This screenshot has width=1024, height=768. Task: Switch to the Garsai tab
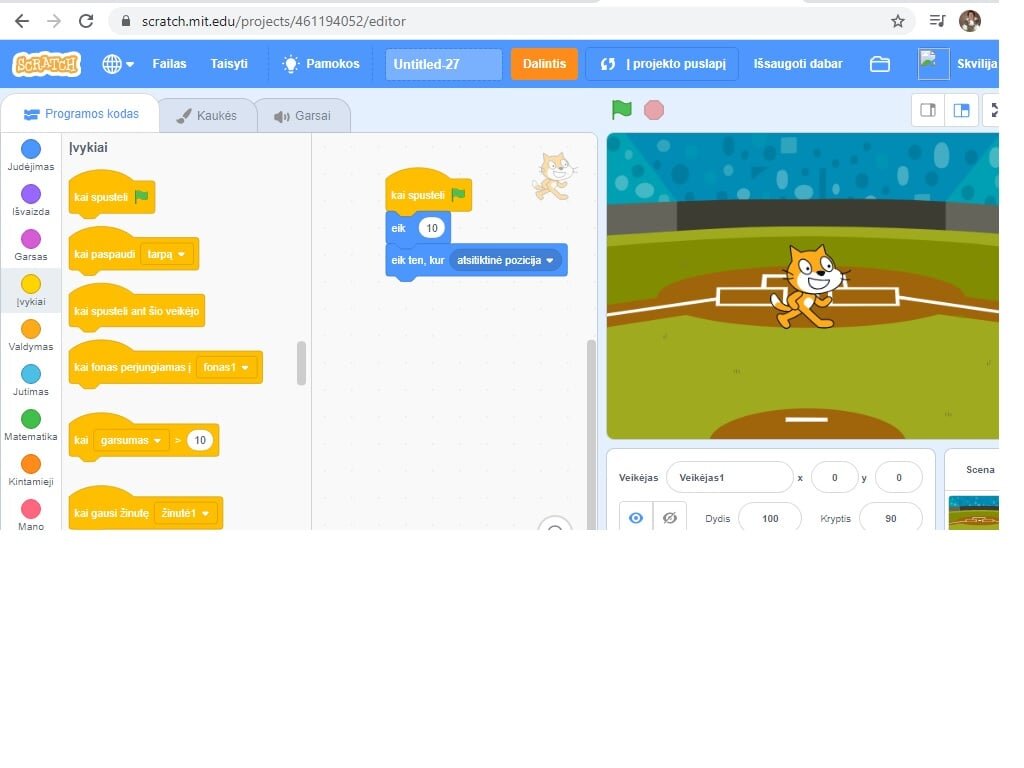pyautogui.click(x=303, y=116)
